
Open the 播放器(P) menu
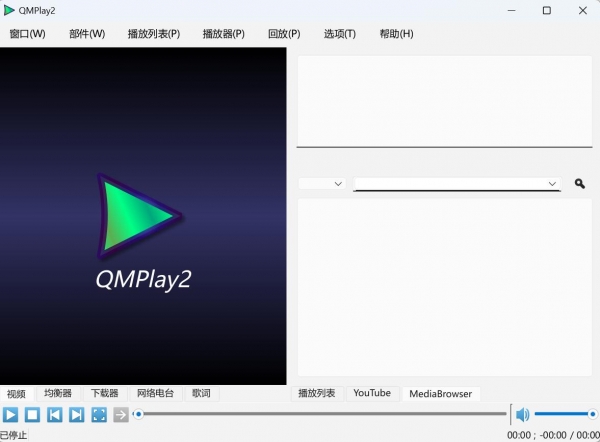224,34
